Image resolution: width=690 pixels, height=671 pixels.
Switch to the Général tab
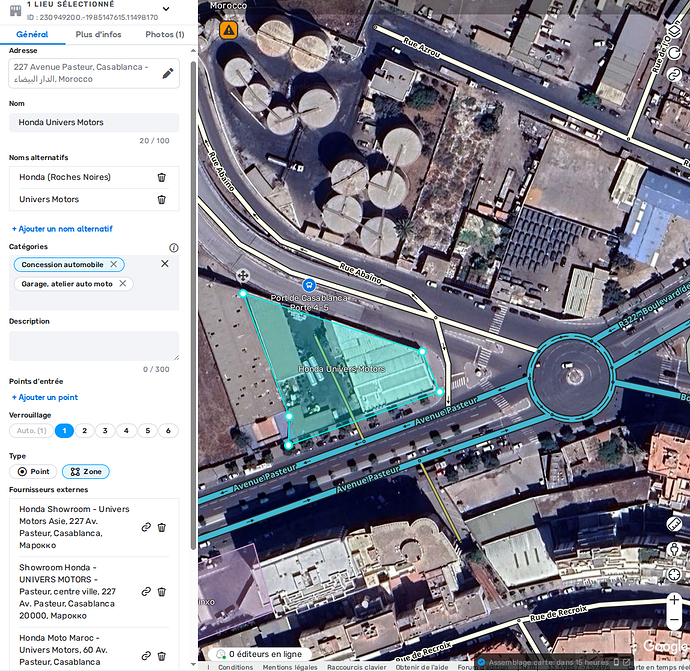point(32,34)
